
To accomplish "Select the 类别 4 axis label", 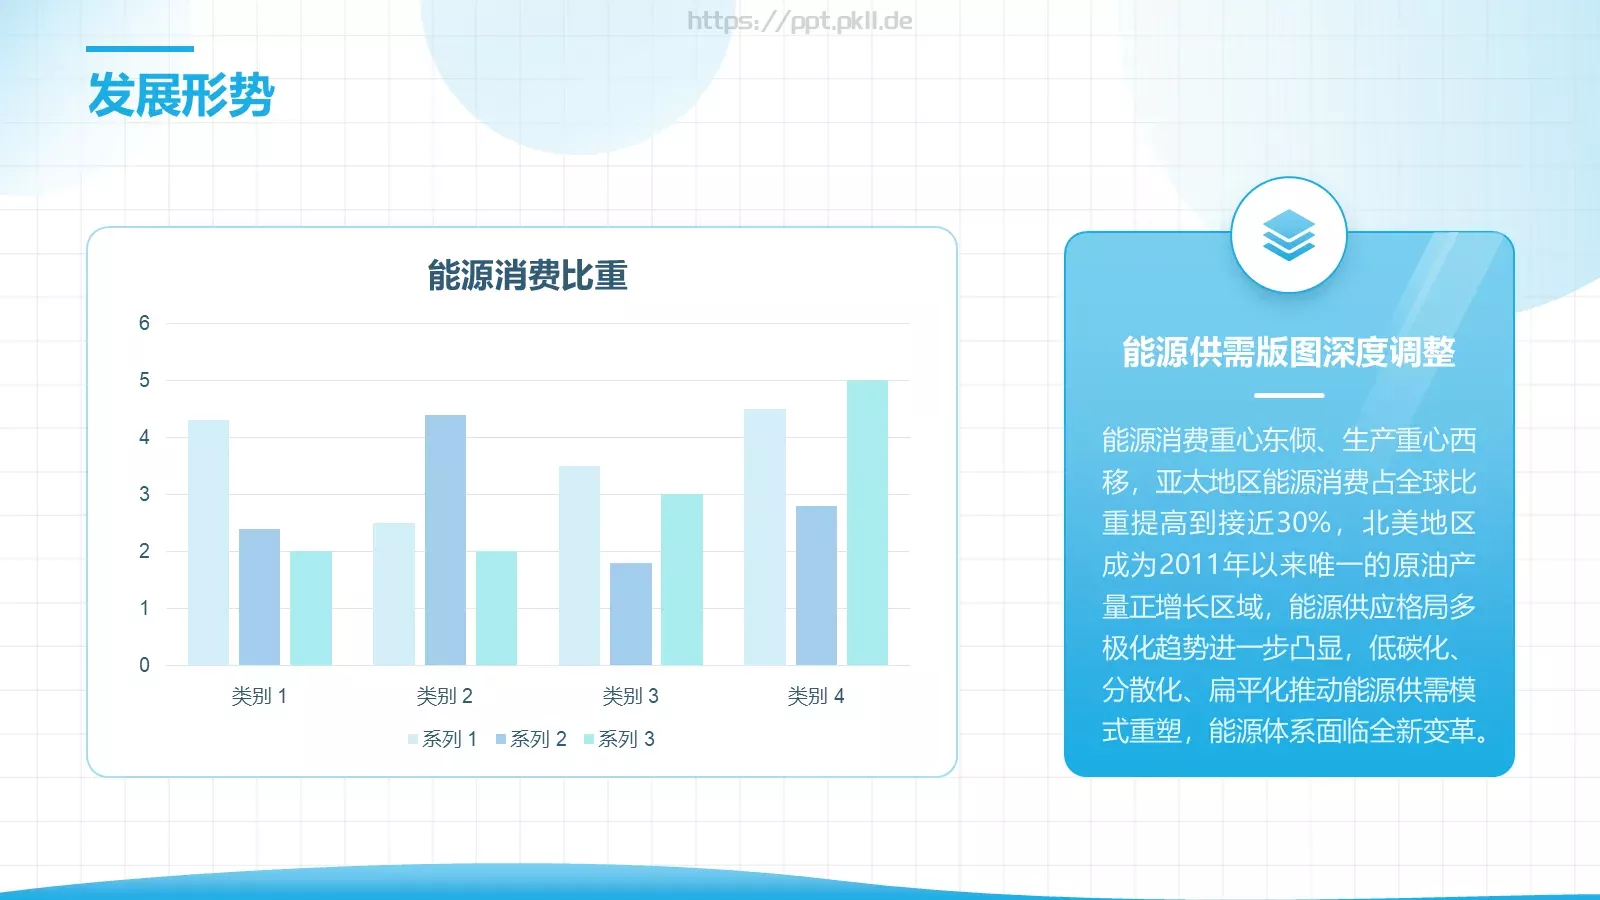I will (816, 696).
